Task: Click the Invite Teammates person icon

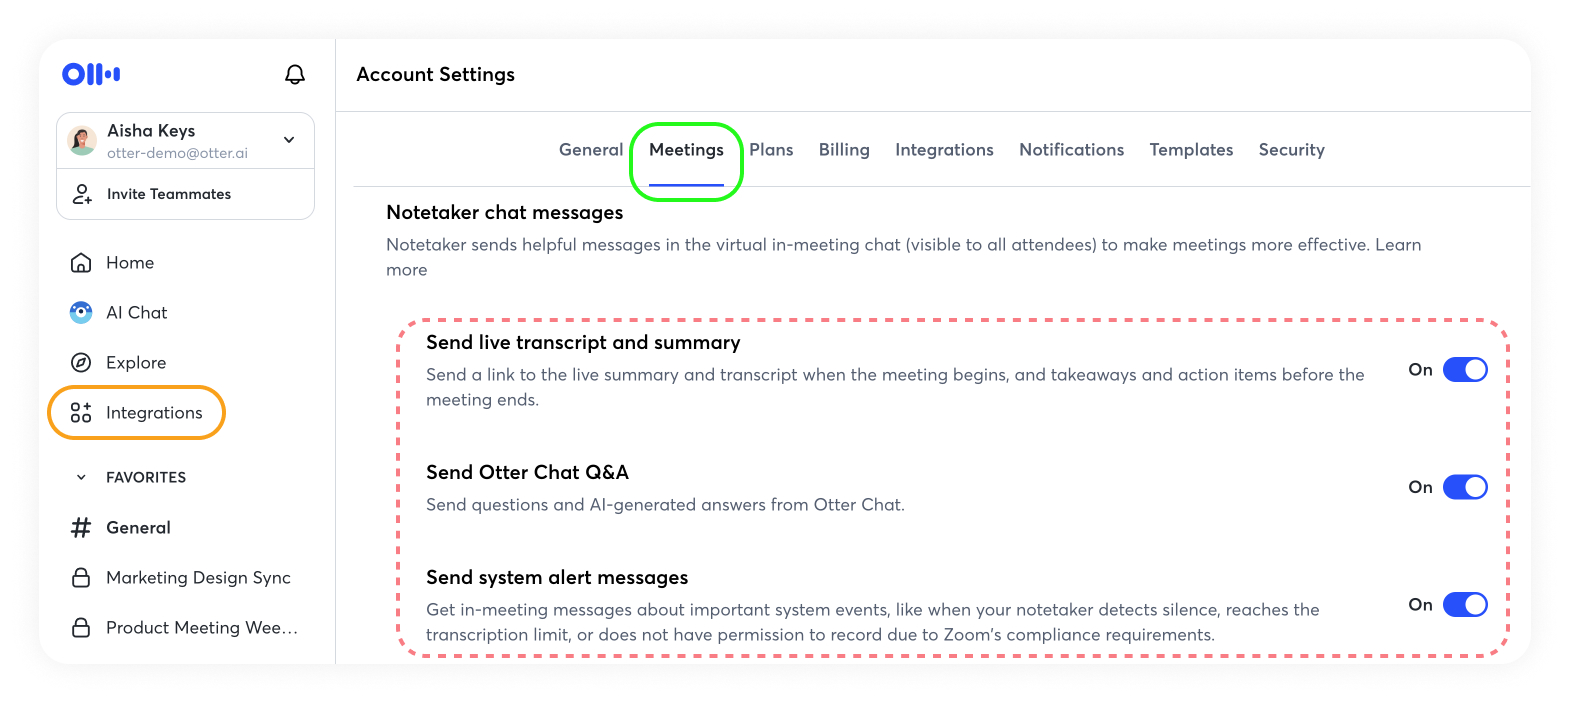Action: pyautogui.click(x=82, y=194)
